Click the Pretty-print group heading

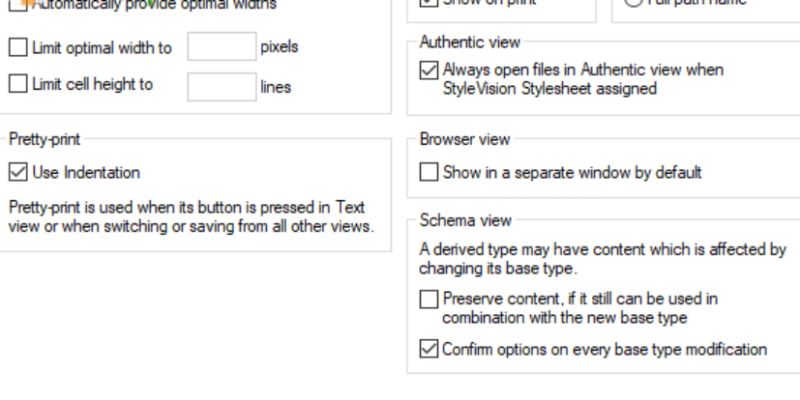(x=44, y=139)
